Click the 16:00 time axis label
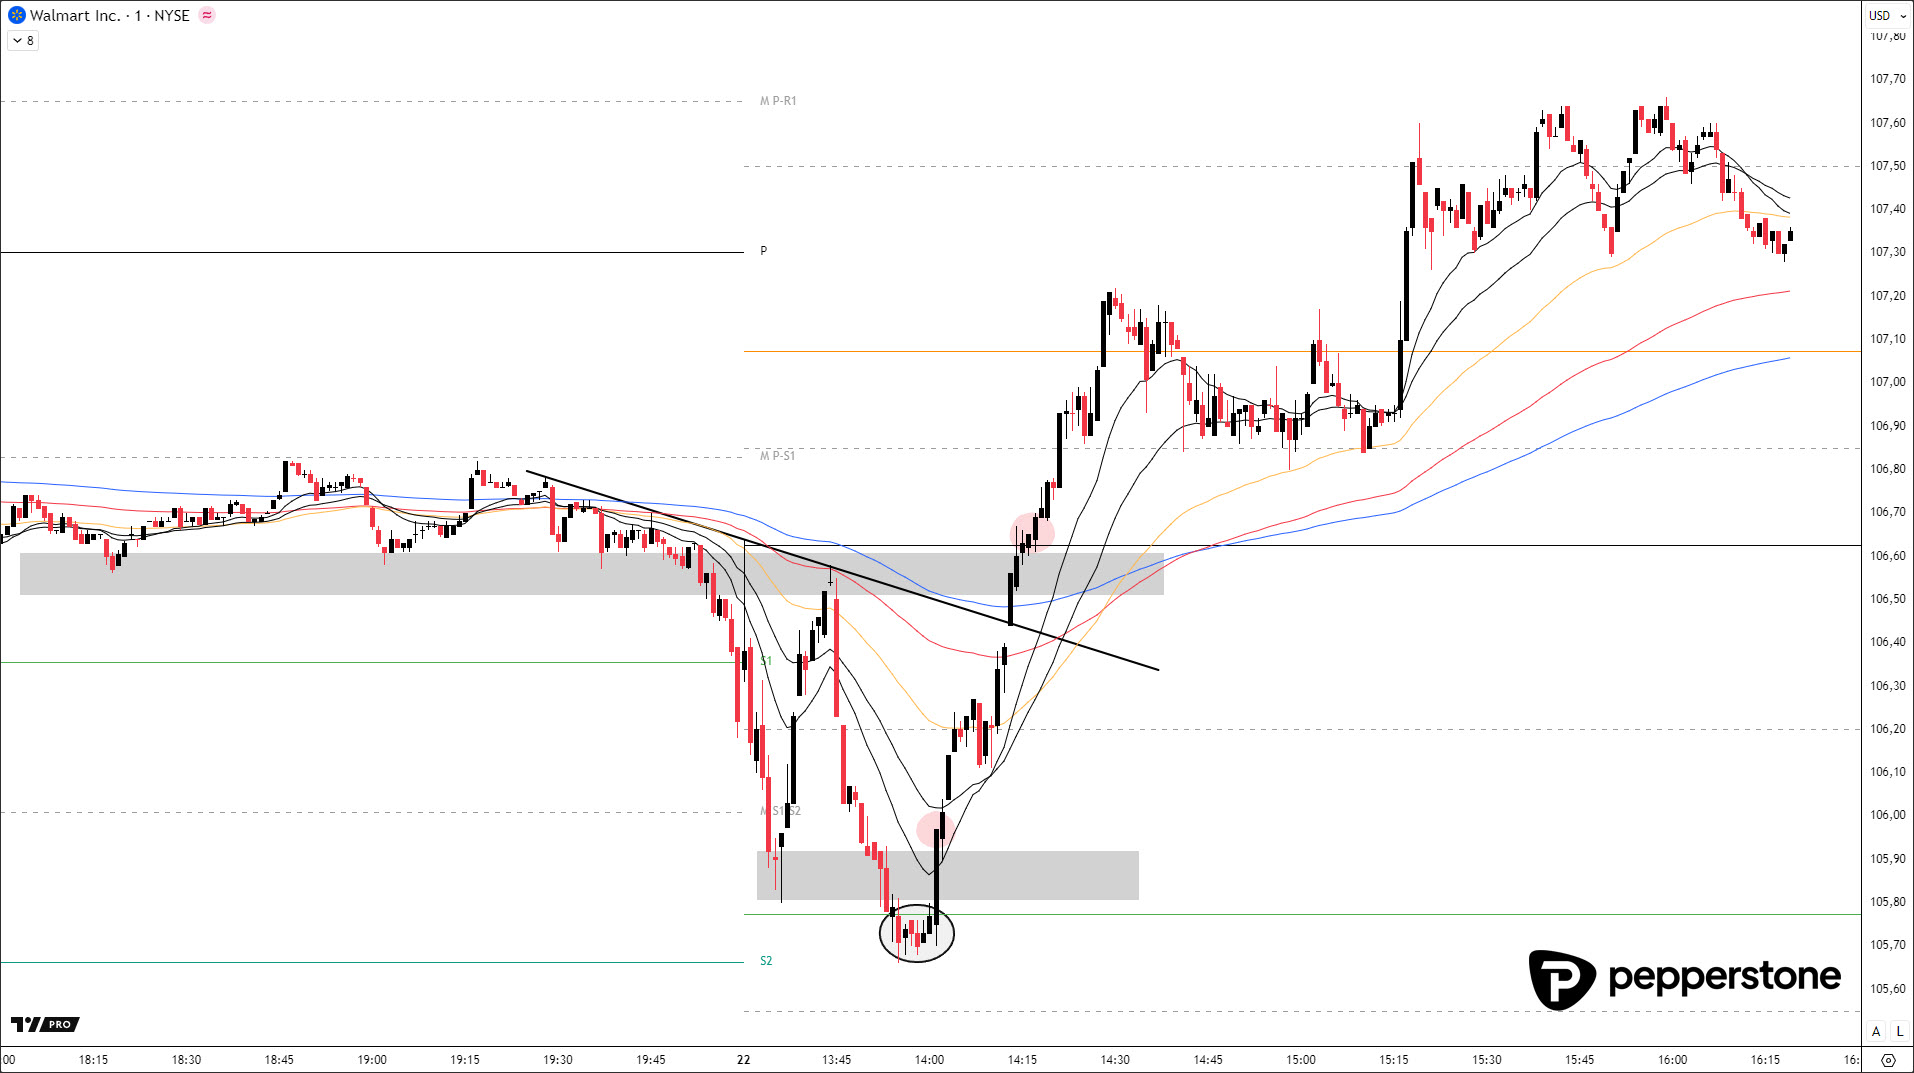The width and height of the screenshot is (1914, 1073). 1673,1060
